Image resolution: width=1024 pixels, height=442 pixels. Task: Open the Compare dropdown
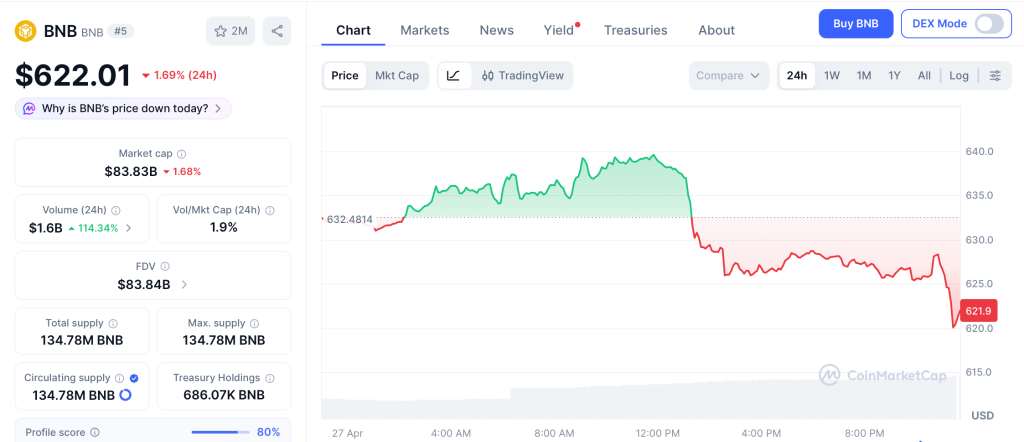pyautogui.click(x=728, y=75)
